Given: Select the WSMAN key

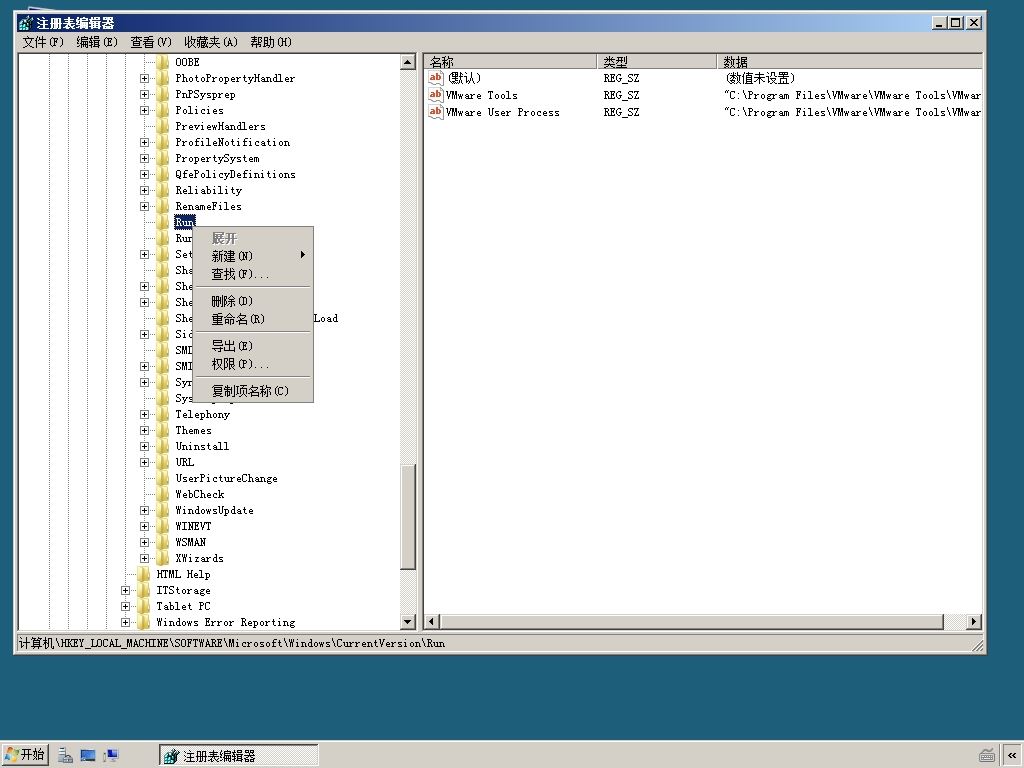Looking at the screenshot, I should pyautogui.click(x=191, y=542).
